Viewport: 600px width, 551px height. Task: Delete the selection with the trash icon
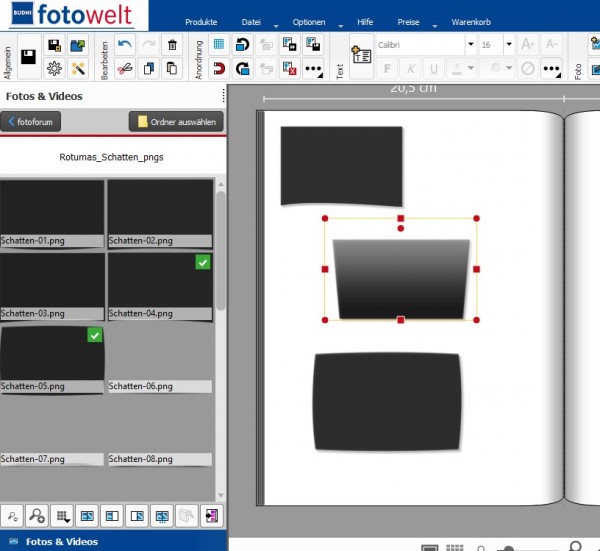172,45
